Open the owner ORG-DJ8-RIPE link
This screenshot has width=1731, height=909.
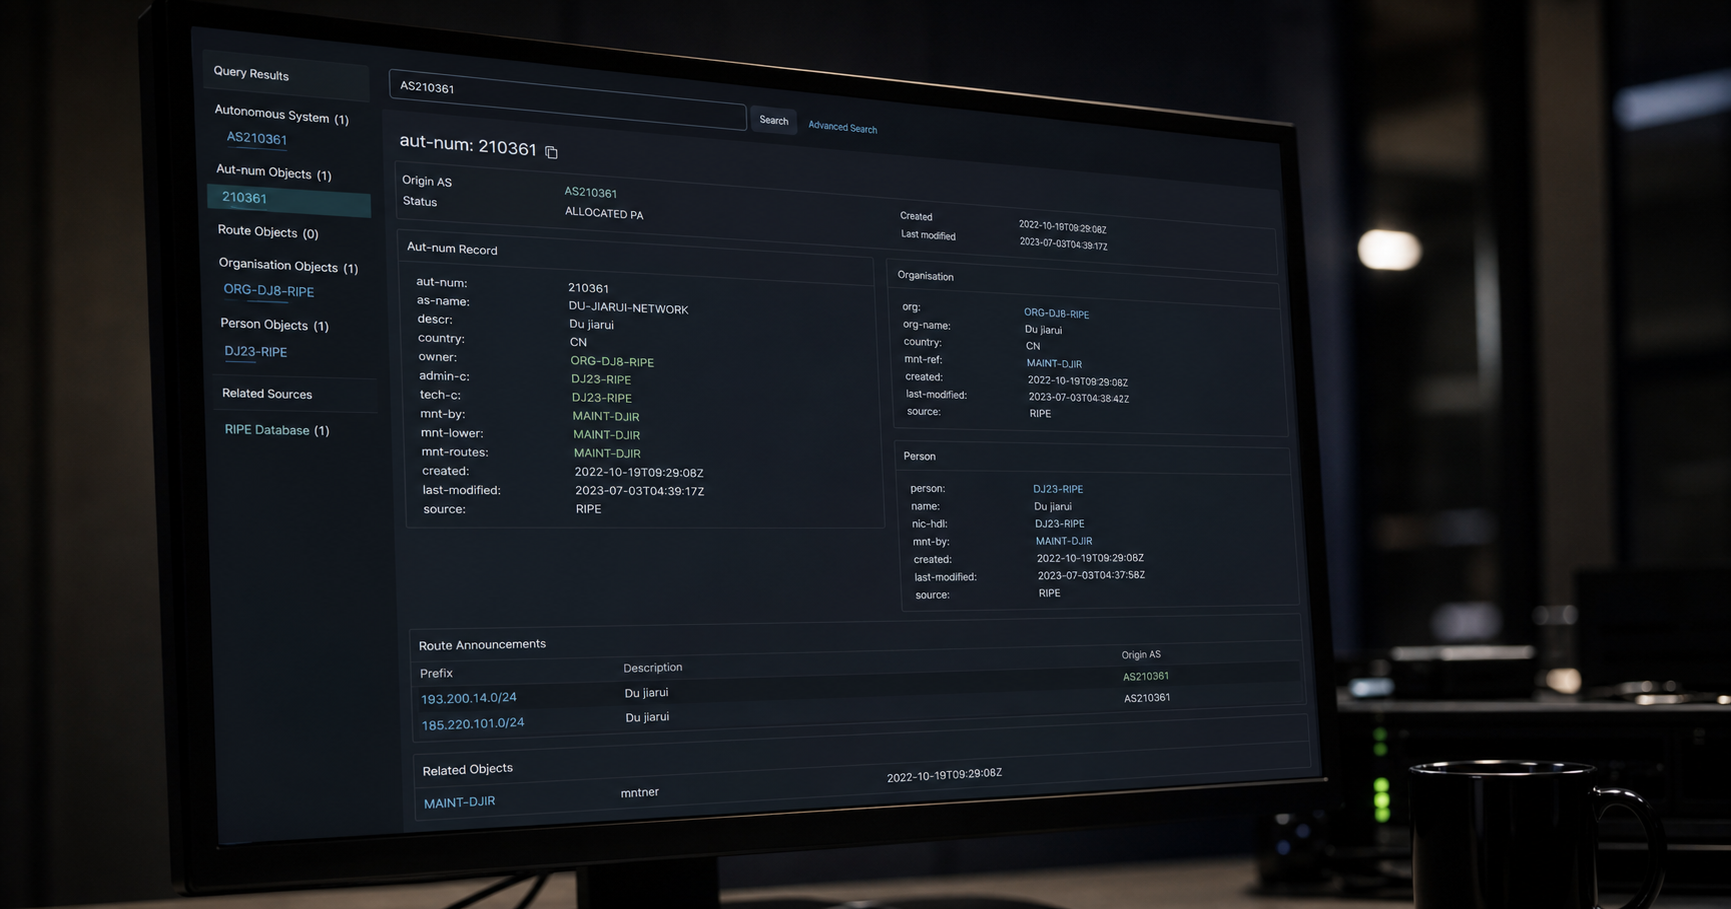pyautogui.click(x=612, y=362)
